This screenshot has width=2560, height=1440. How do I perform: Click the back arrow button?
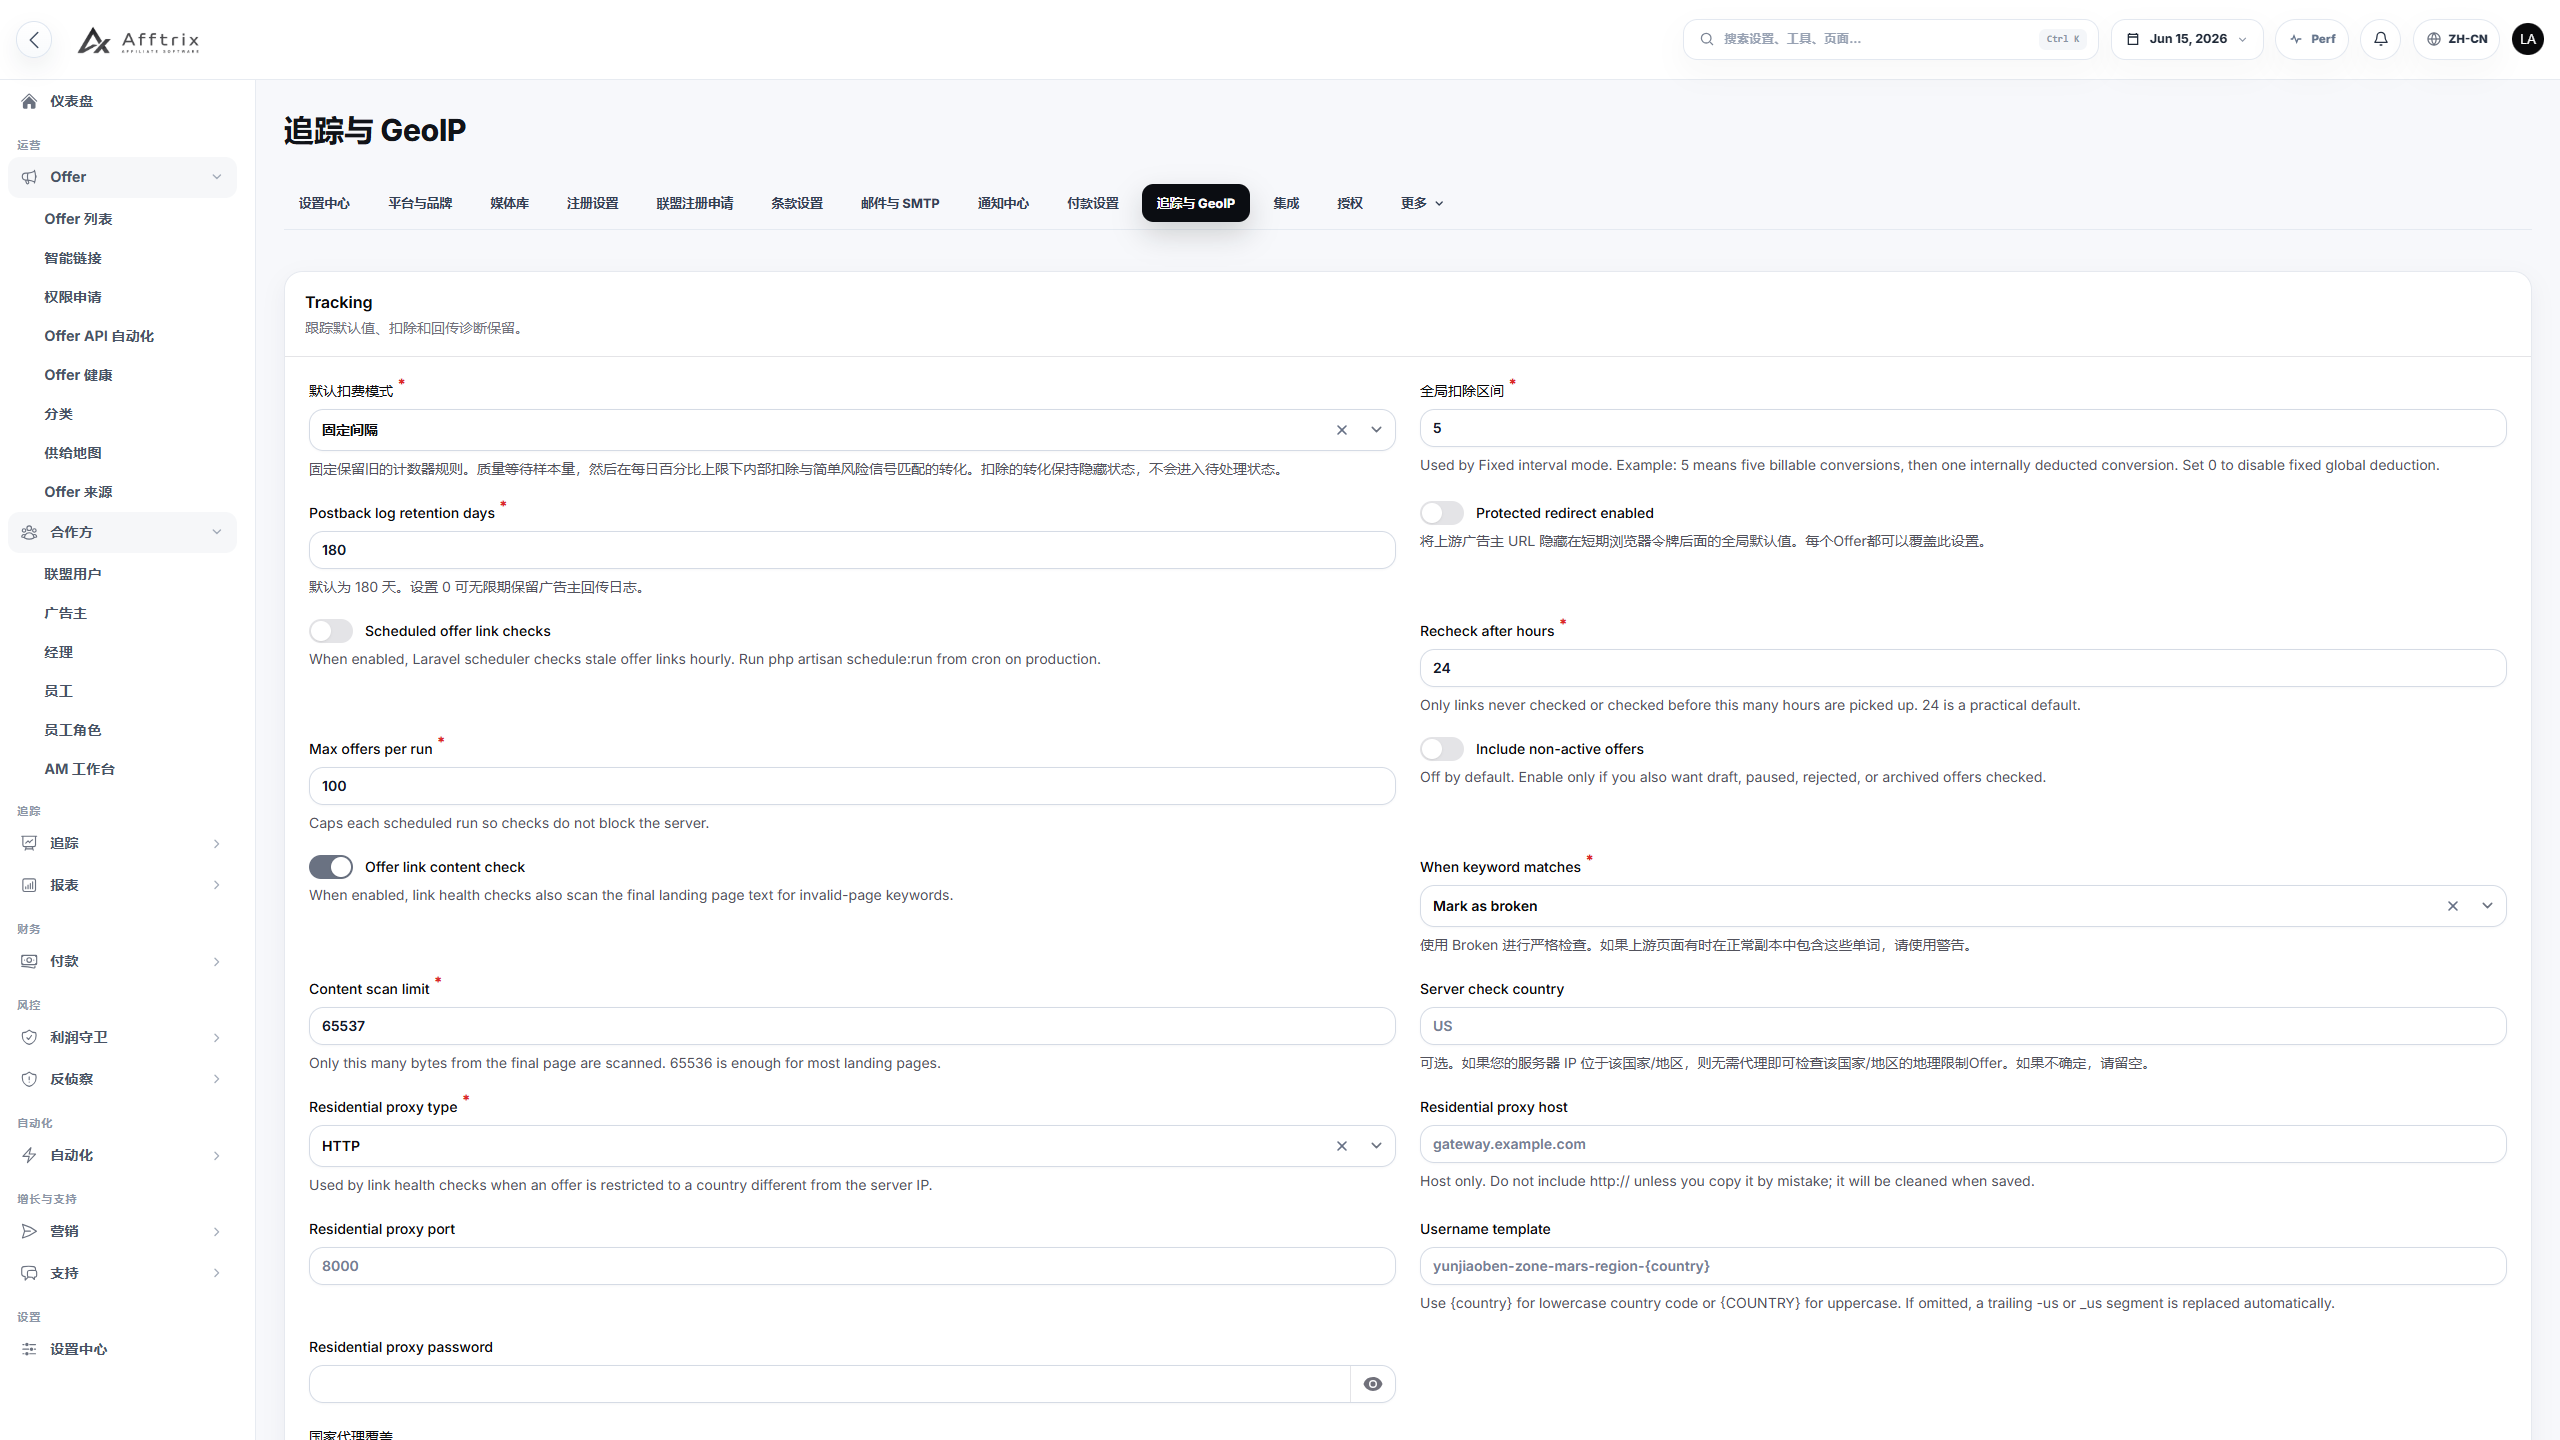click(x=34, y=39)
